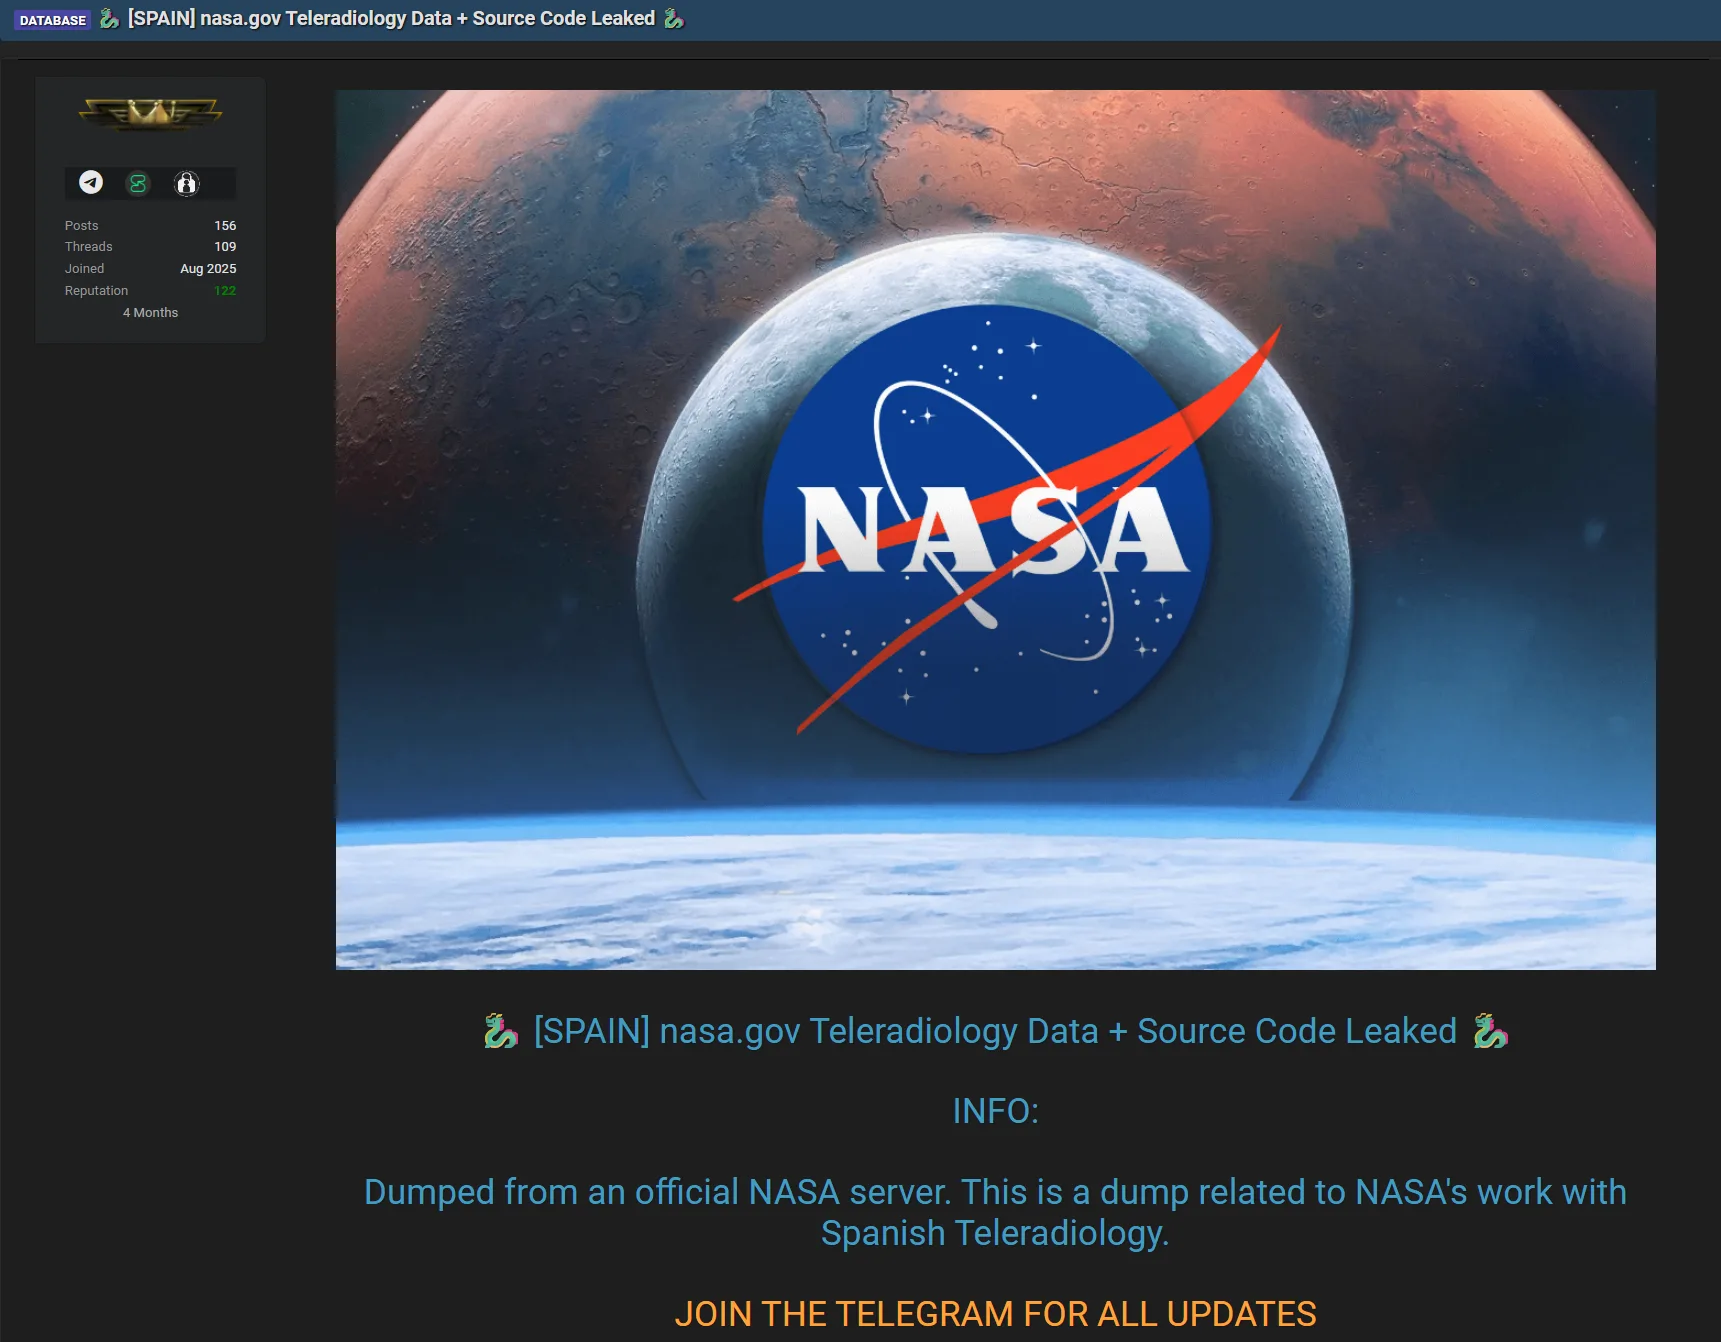Click the Joined Aug 2025 entry

point(208,268)
